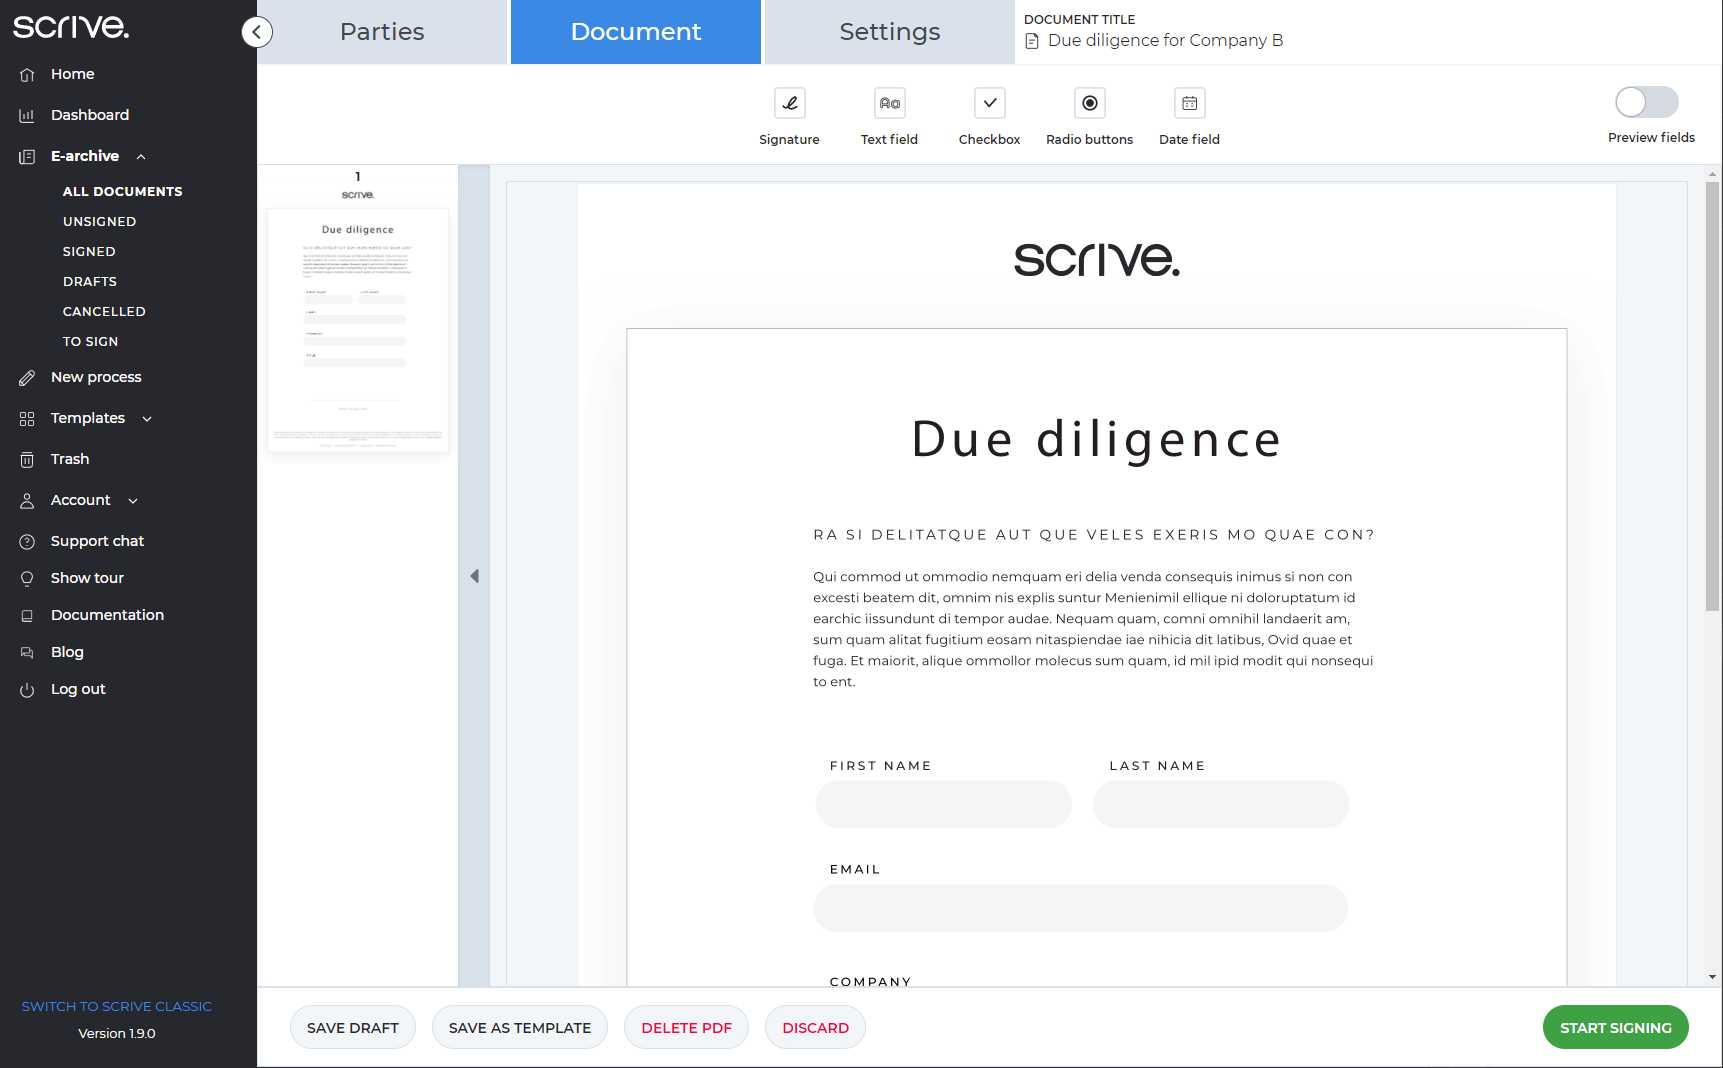Image resolution: width=1723 pixels, height=1068 pixels.
Task: Select the Document tab
Action: [x=636, y=32]
